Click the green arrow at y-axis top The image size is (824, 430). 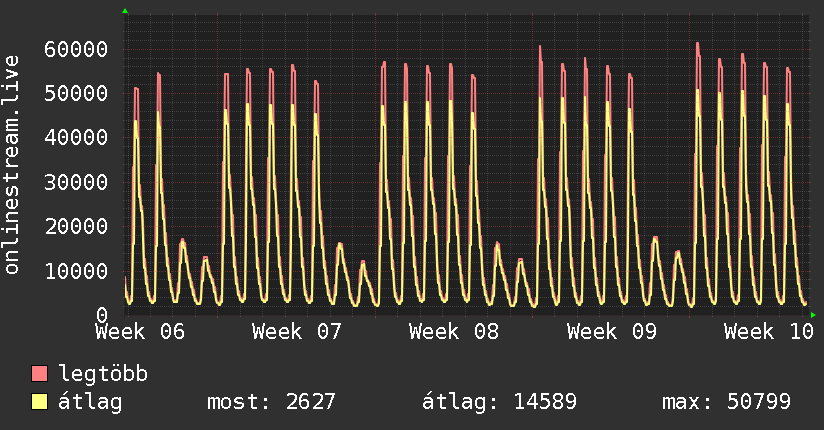pos(125,11)
